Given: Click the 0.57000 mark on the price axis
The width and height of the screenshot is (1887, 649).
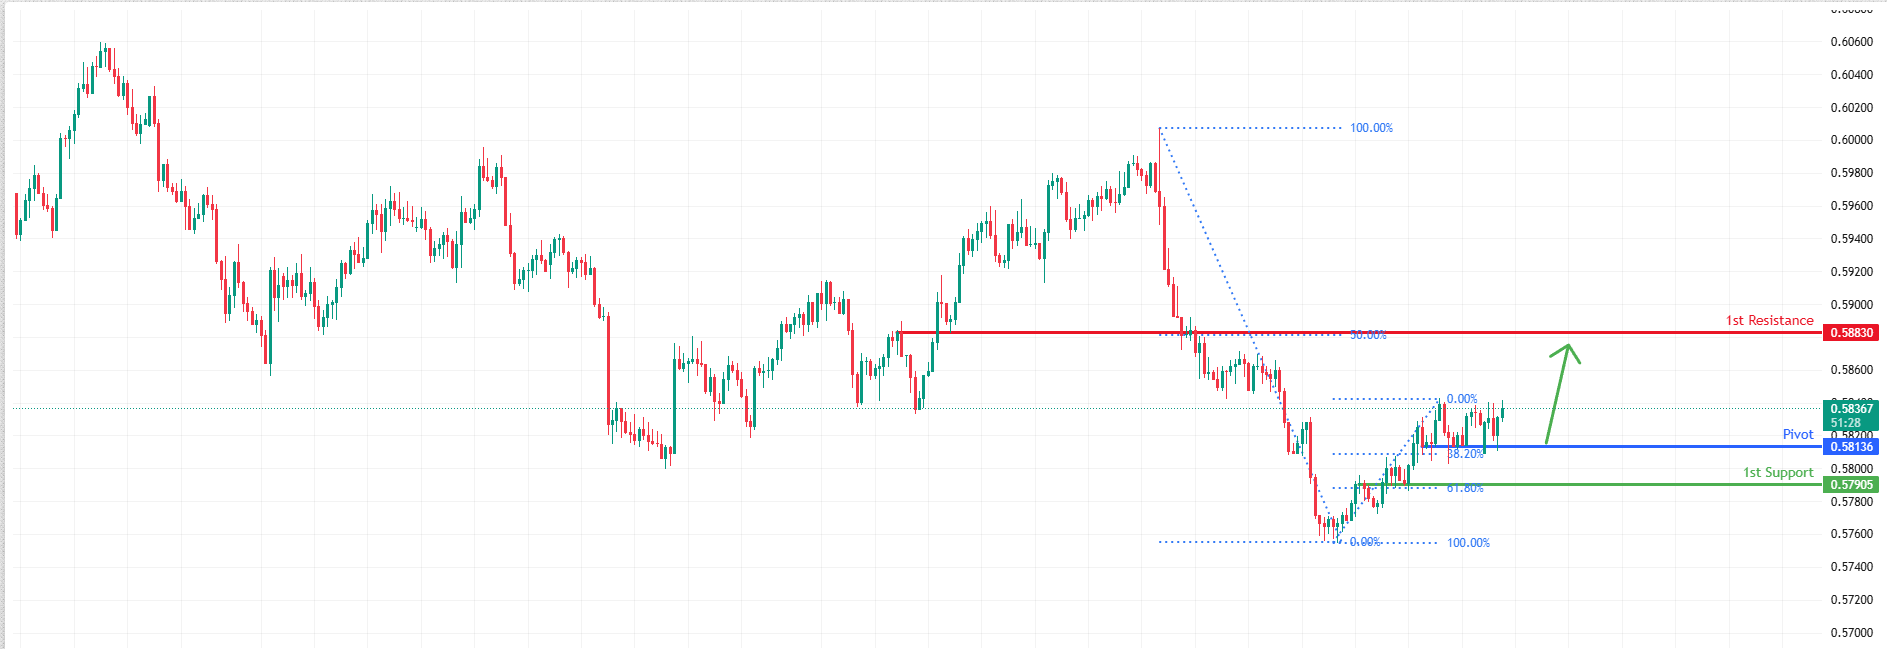Looking at the screenshot, I should click(1851, 633).
